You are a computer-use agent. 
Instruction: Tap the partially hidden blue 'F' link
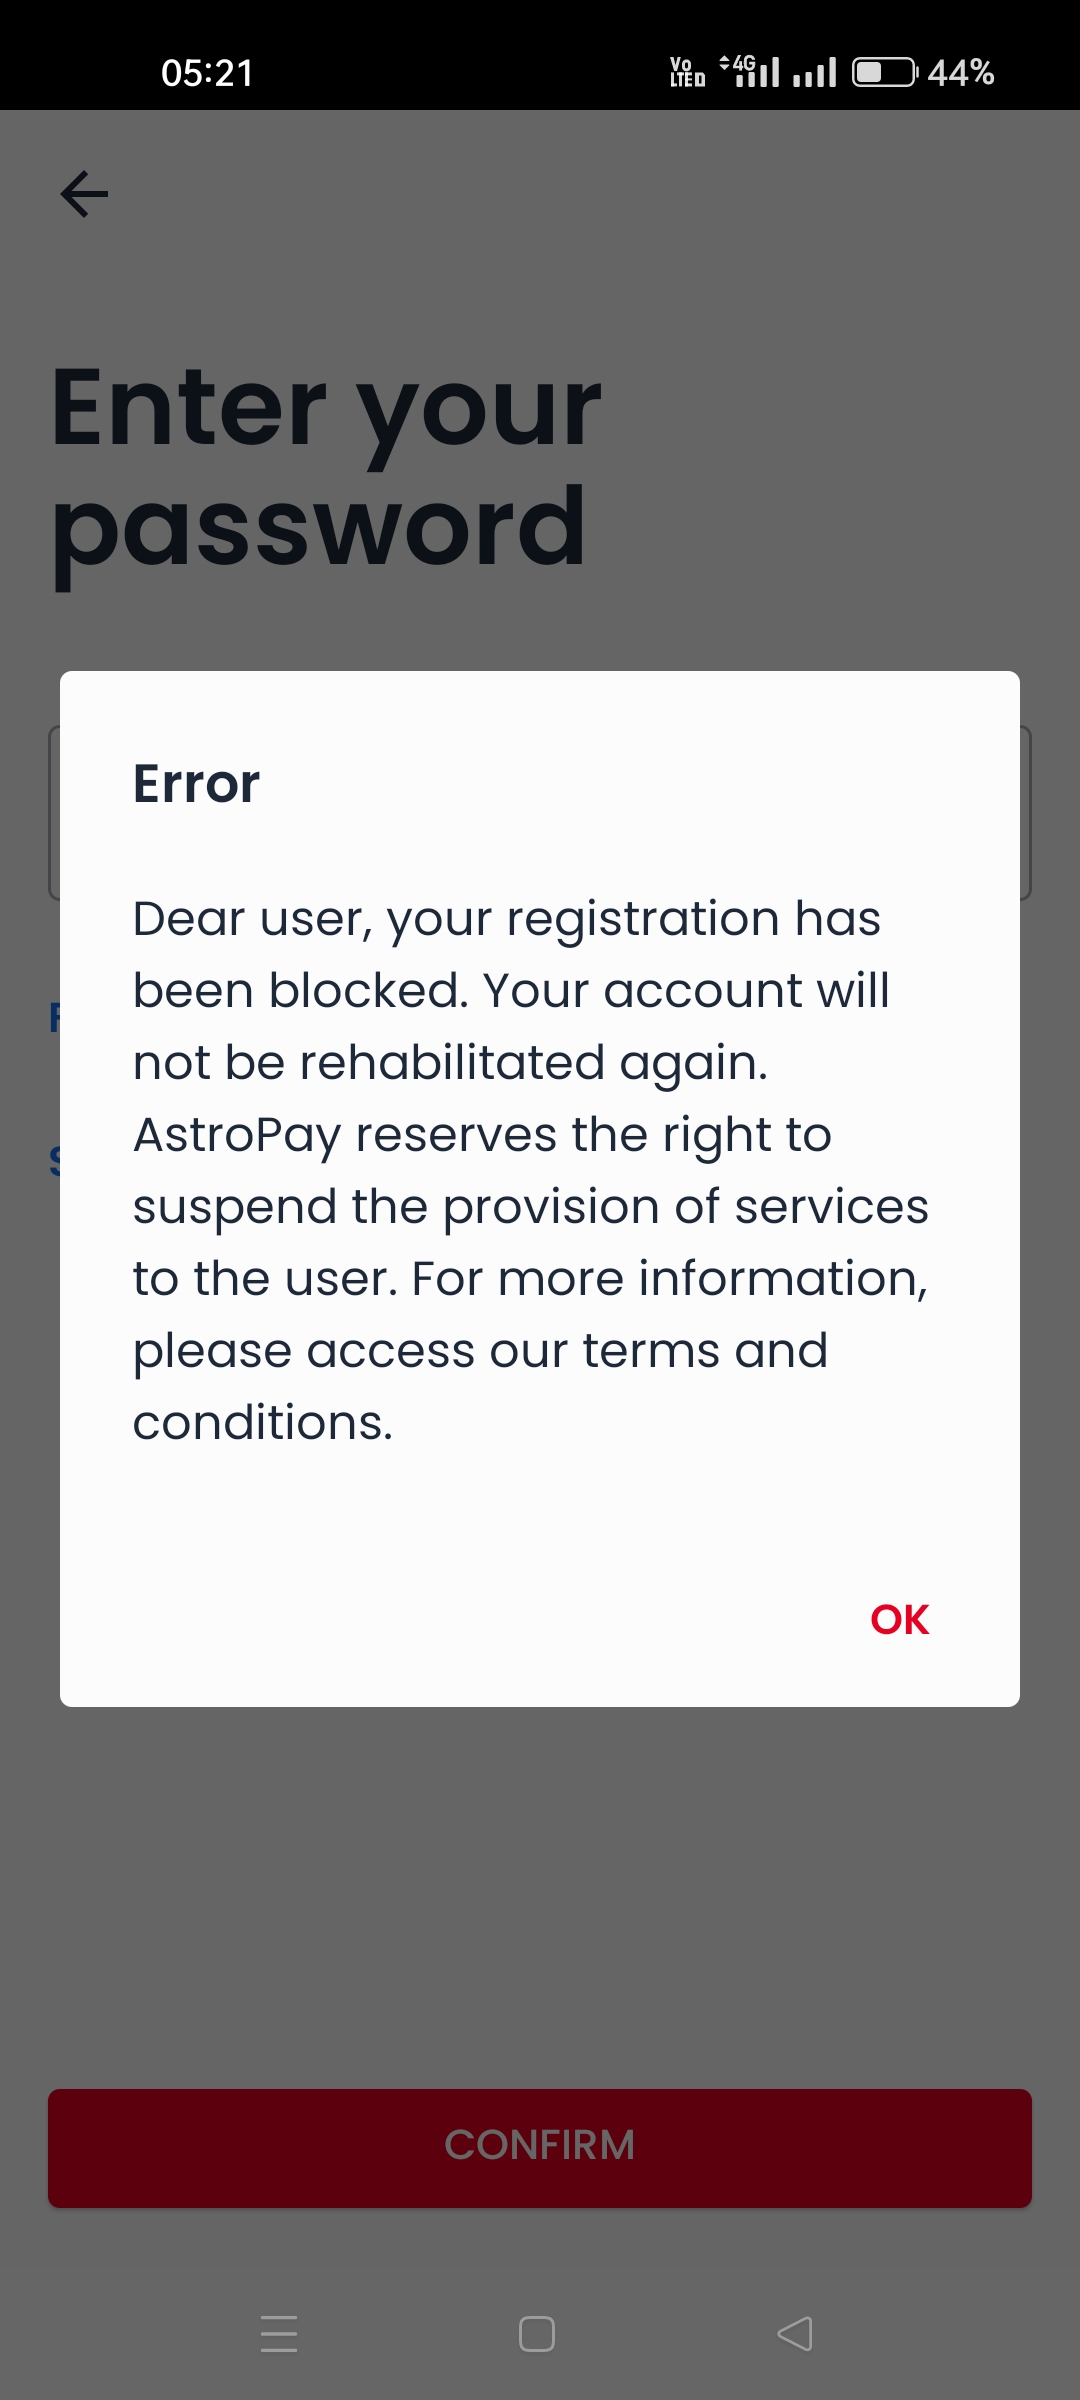pyautogui.click(x=54, y=1018)
